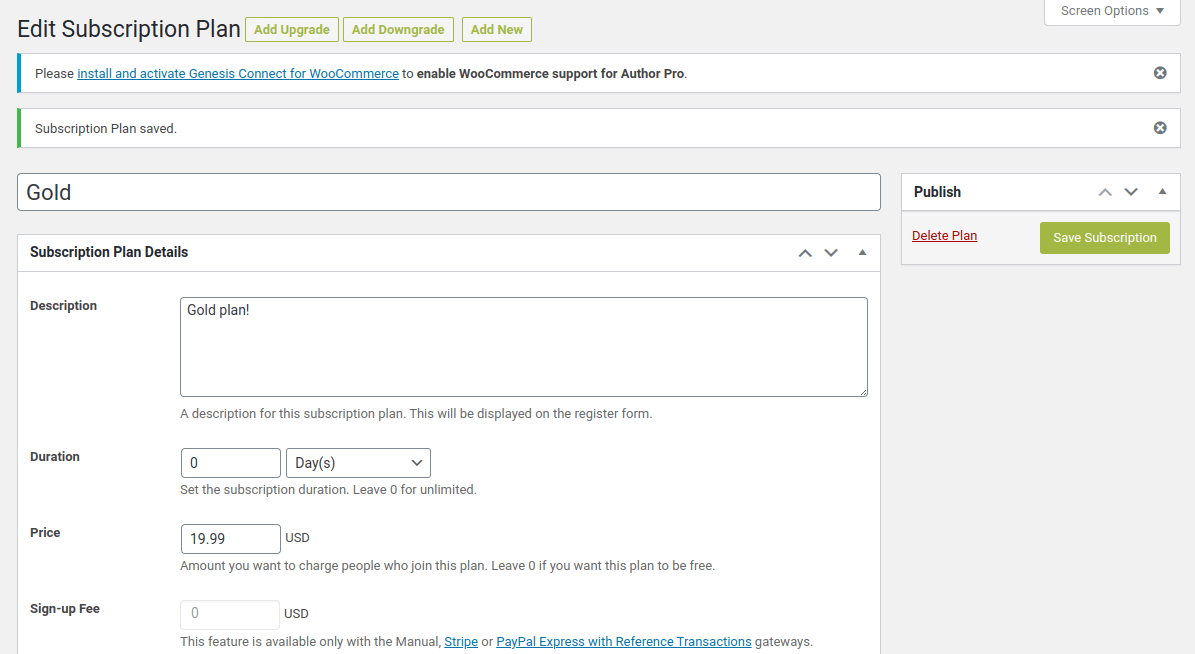This screenshot has width=1195, height=654.
Task: Collapse the Subscription Plan Details panel
Action: pyautogui.click(x=862, y=252)
